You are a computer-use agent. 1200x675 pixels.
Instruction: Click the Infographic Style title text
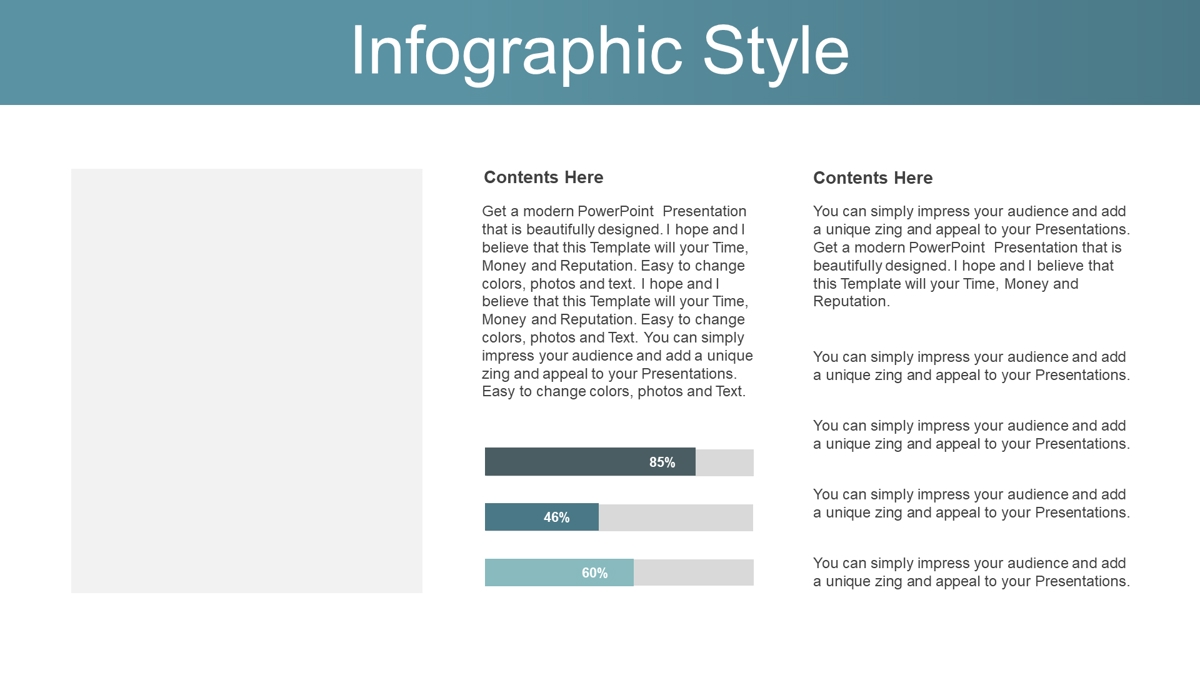(x=600, y=50)
